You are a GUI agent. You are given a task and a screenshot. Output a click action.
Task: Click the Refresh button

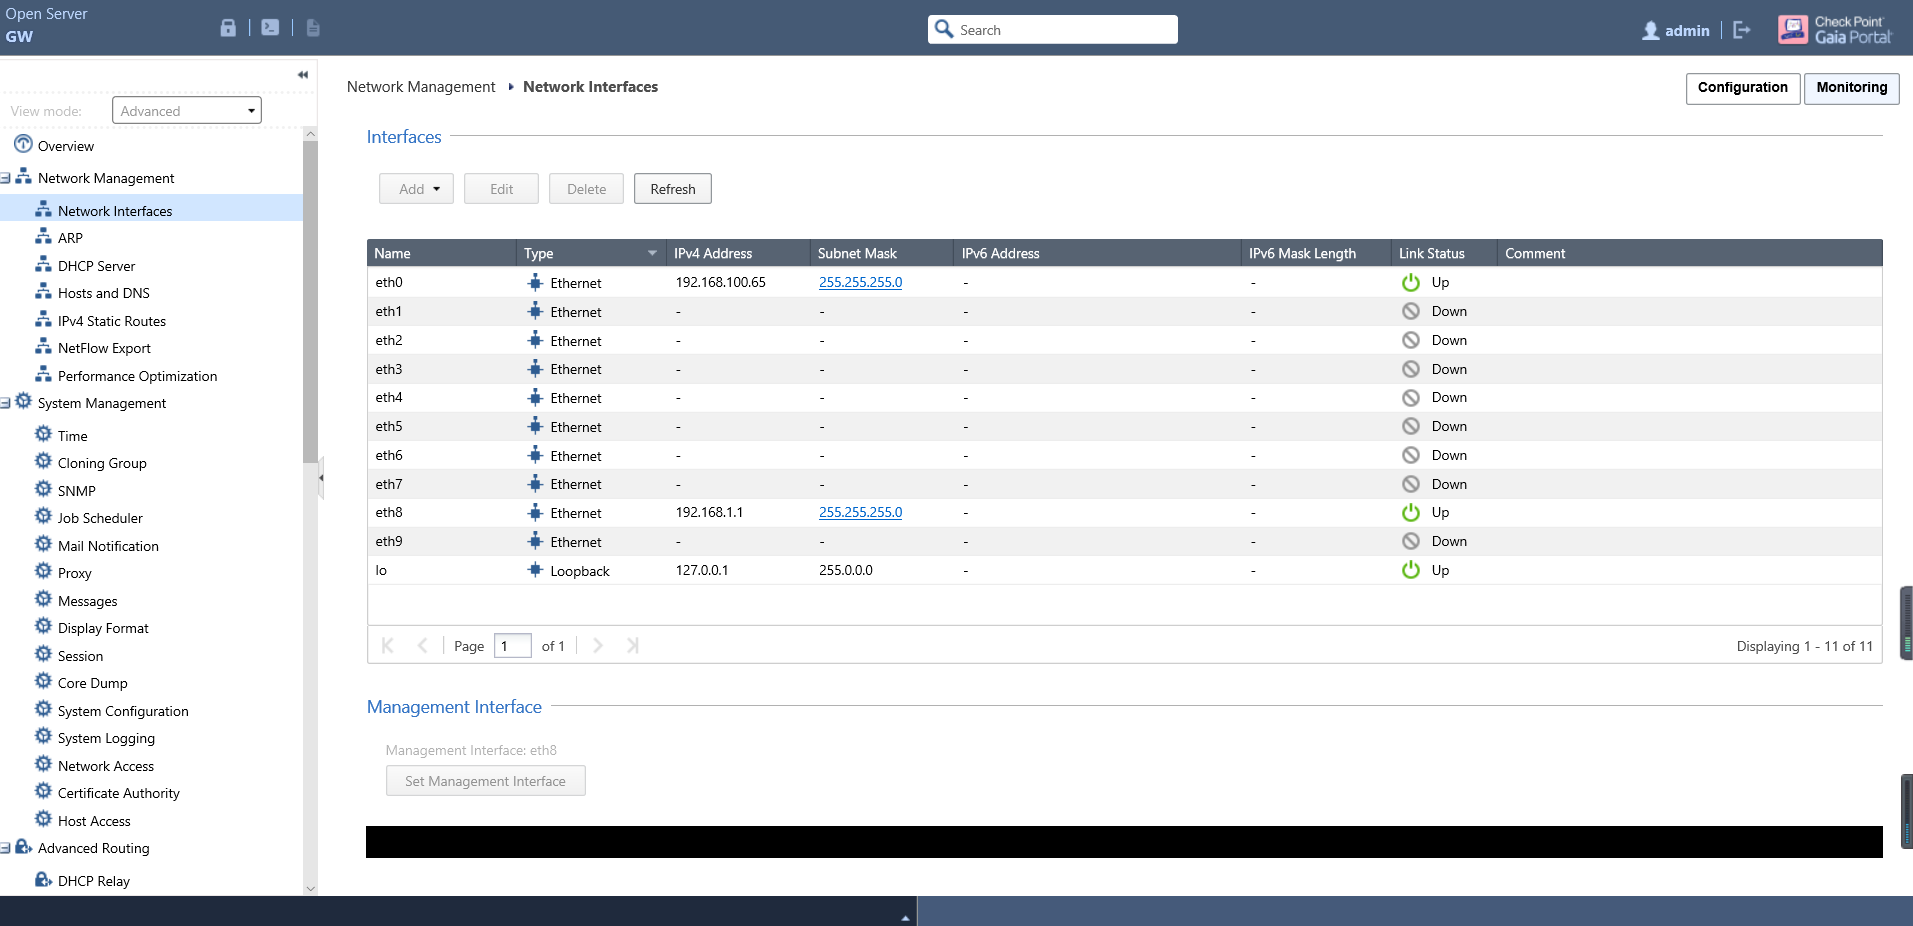coord(673,189)
